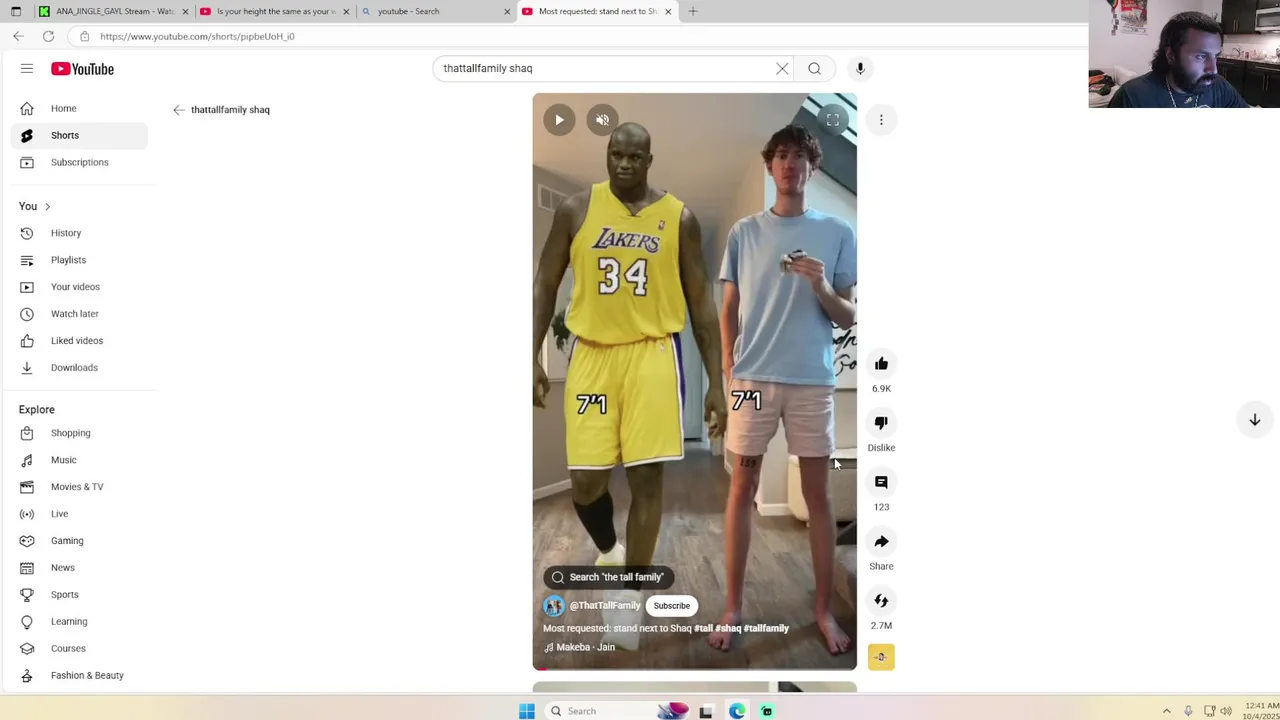Play the Short with the play button
Image resolution: width=1280 pixels, height=720 pixels.
point(559,120)
